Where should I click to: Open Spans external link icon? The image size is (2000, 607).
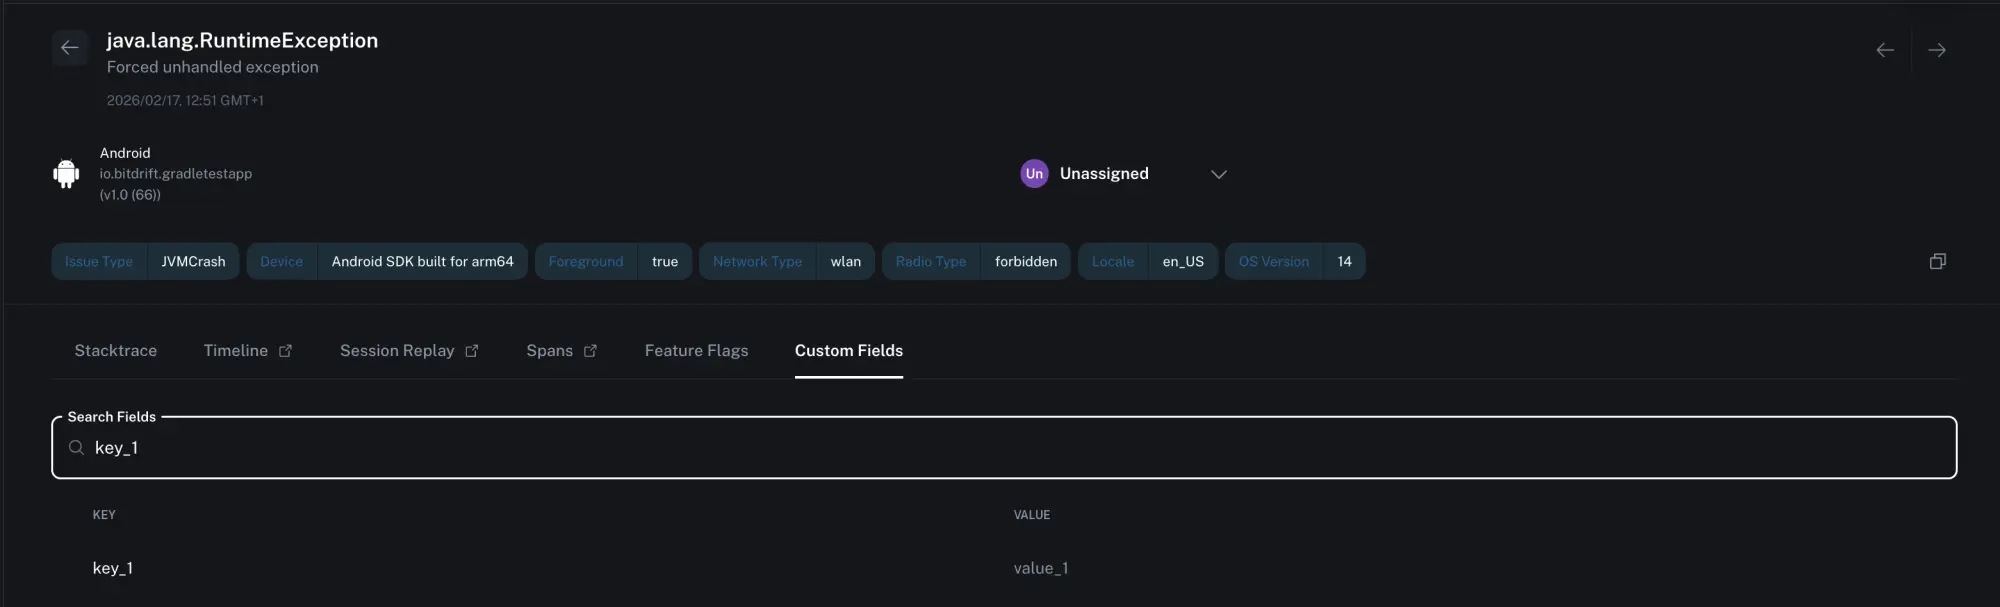coord(591,351)
